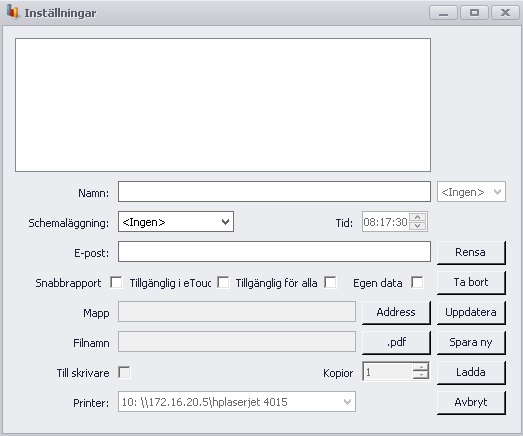Click the Rensa button
Screen dimensions: 523x436
click(471, 253)
